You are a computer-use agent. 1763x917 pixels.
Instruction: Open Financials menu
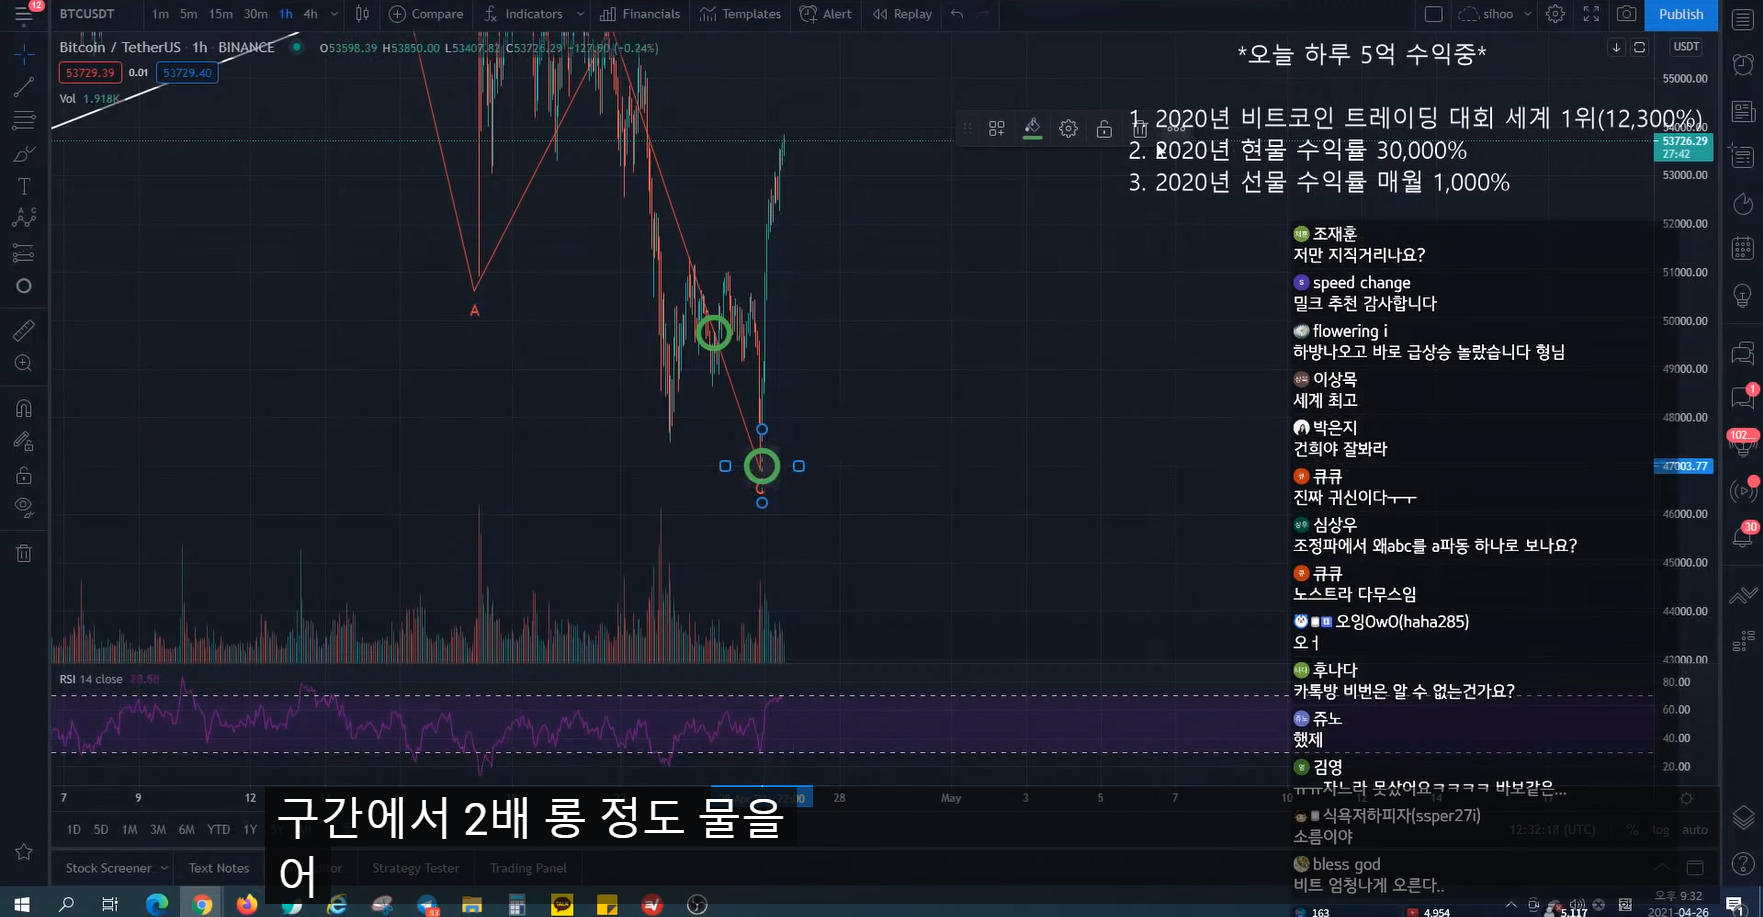(640, 14)
